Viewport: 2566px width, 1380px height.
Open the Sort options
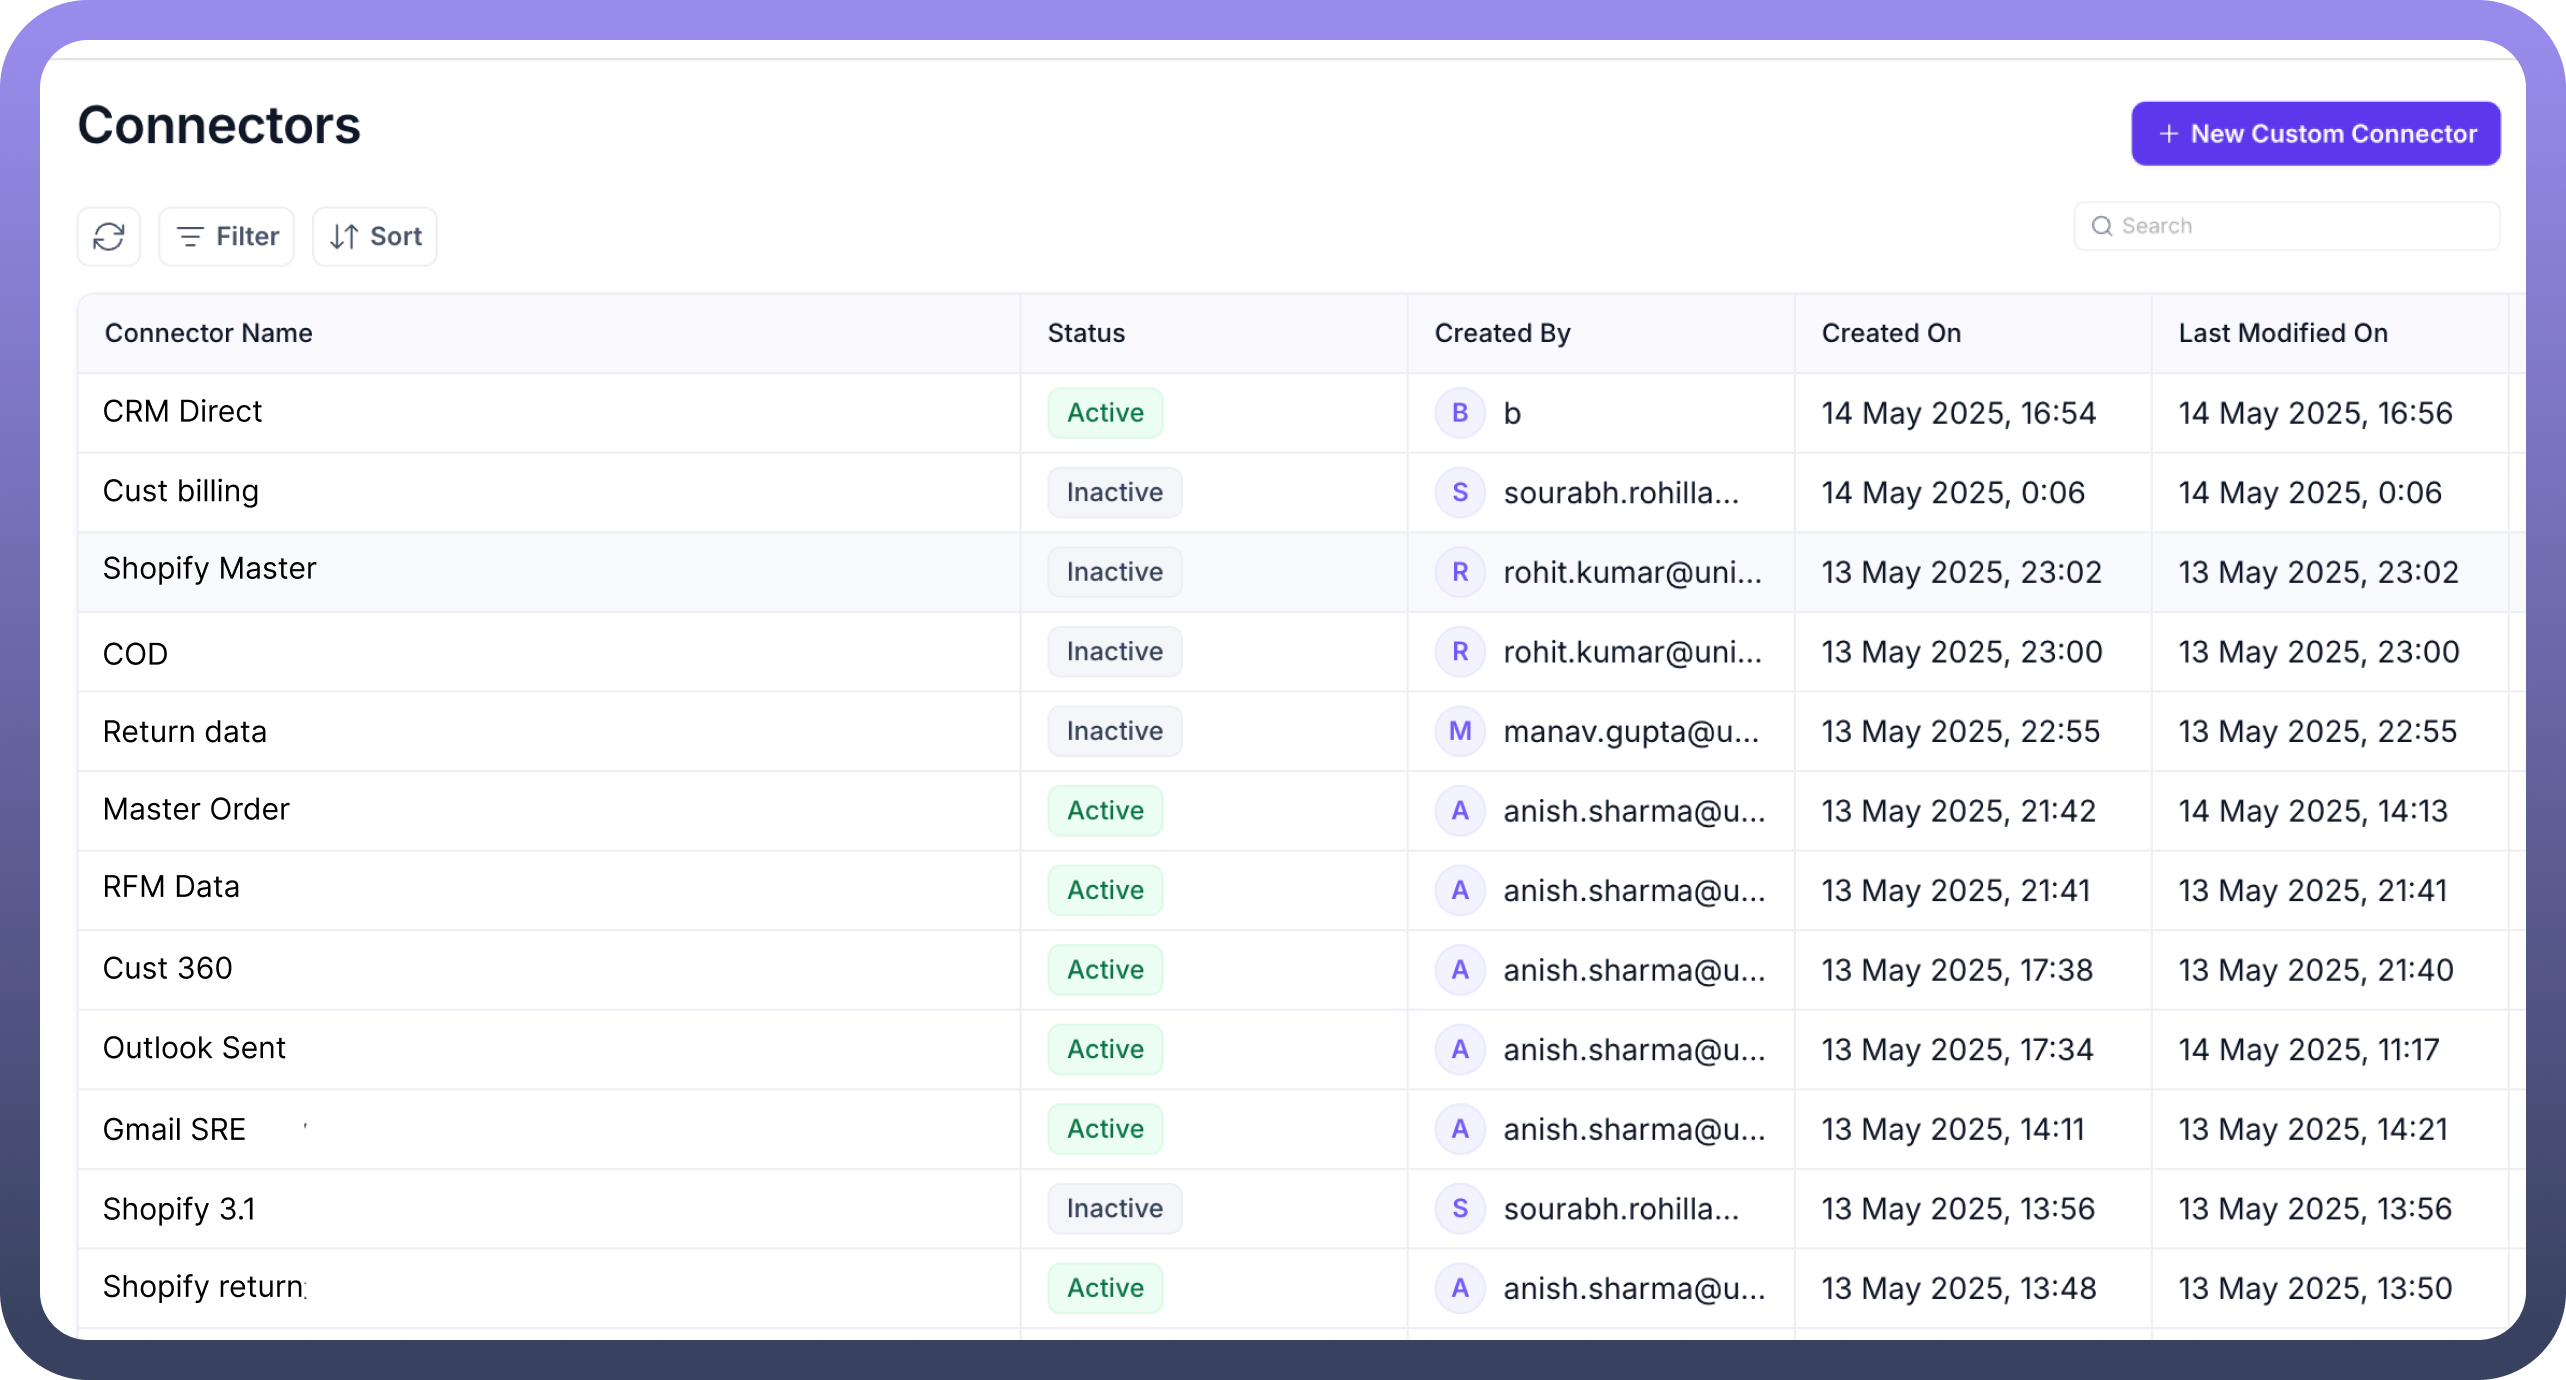coord(375,237)
